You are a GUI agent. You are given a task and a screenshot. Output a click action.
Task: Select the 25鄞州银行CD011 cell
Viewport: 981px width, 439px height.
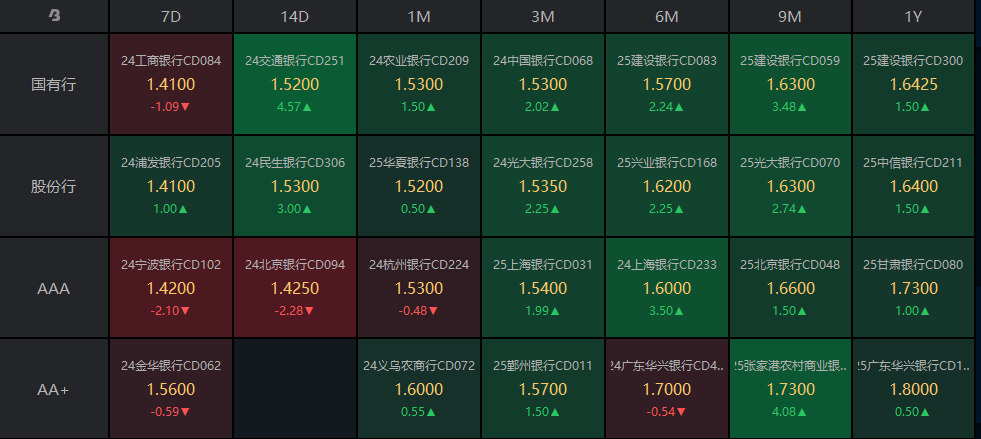tap(542, 389)
